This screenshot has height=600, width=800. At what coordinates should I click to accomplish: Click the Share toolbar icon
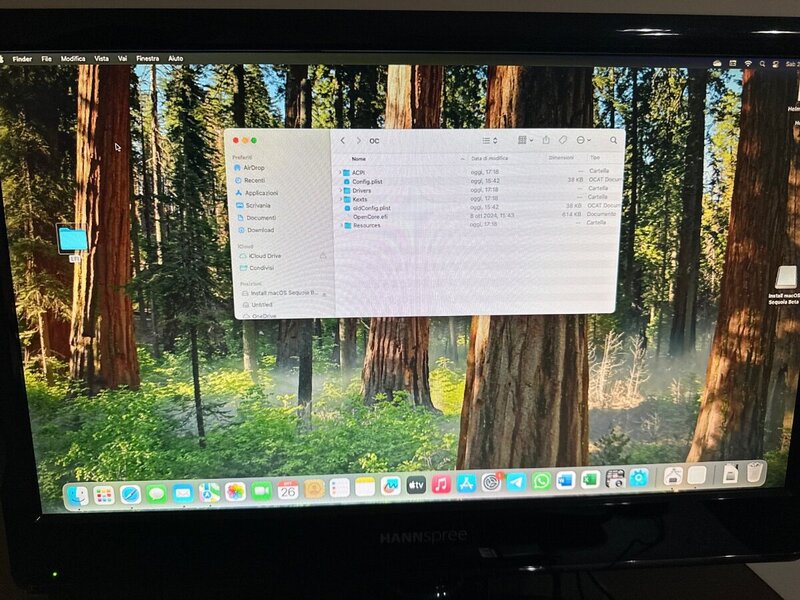[x=546, y=140]
